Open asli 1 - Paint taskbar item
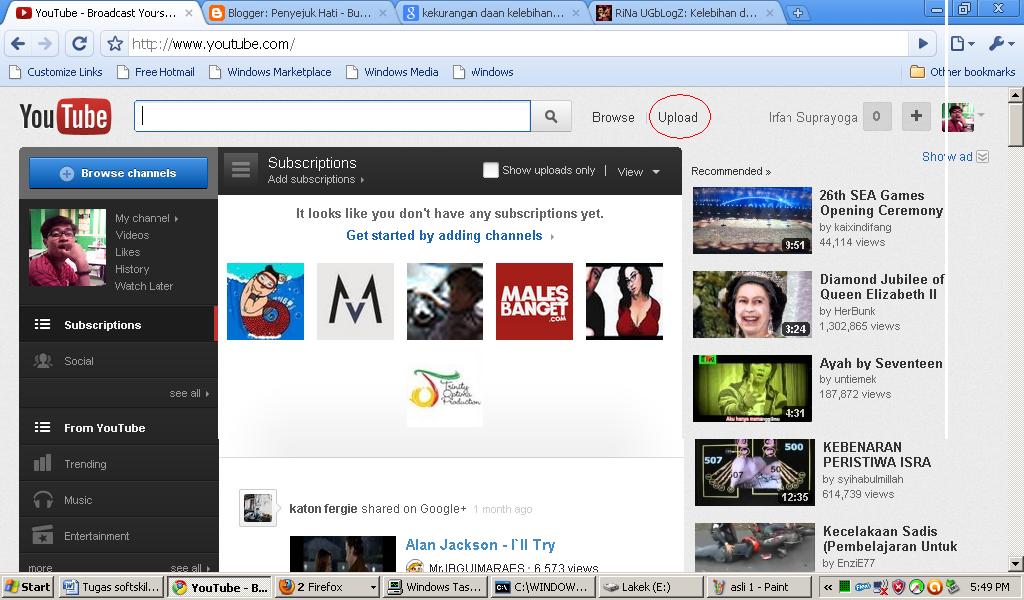Screen dimensions: 1024x600 (759, 587)
